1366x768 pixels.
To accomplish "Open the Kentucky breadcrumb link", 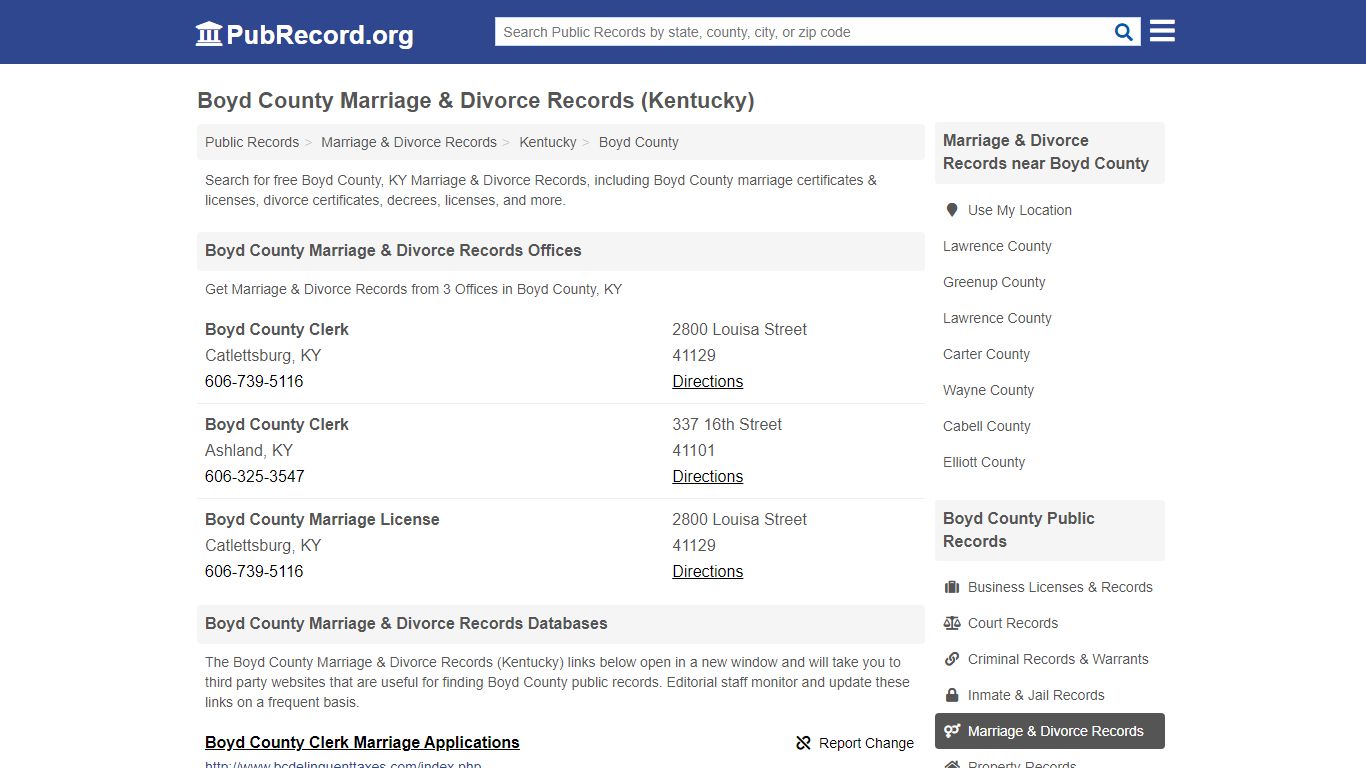I will 548,142.
